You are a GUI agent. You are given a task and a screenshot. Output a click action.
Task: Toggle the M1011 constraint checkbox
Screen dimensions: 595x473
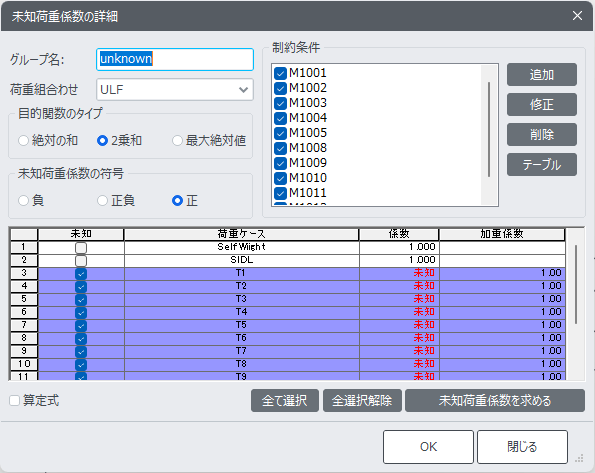coord(280,193)
